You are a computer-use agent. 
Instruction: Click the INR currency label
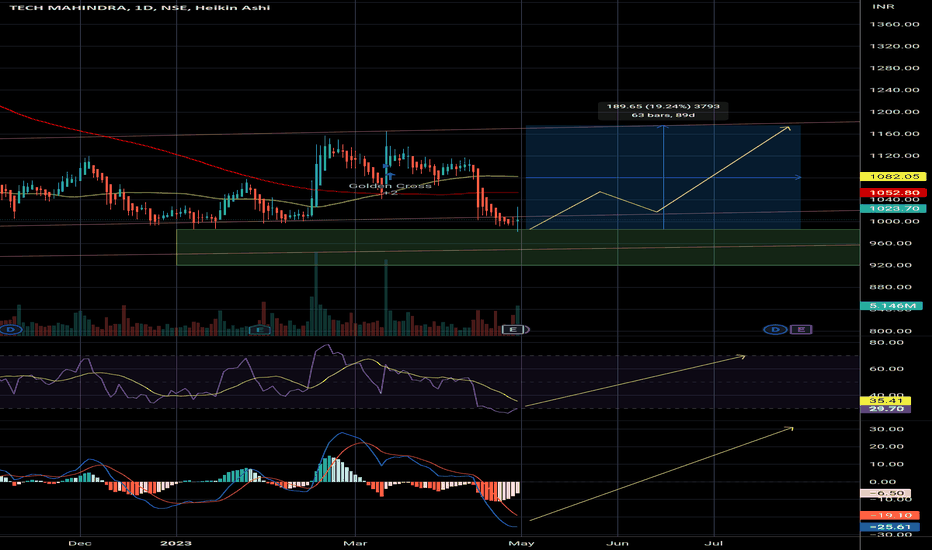coord(883,7)
